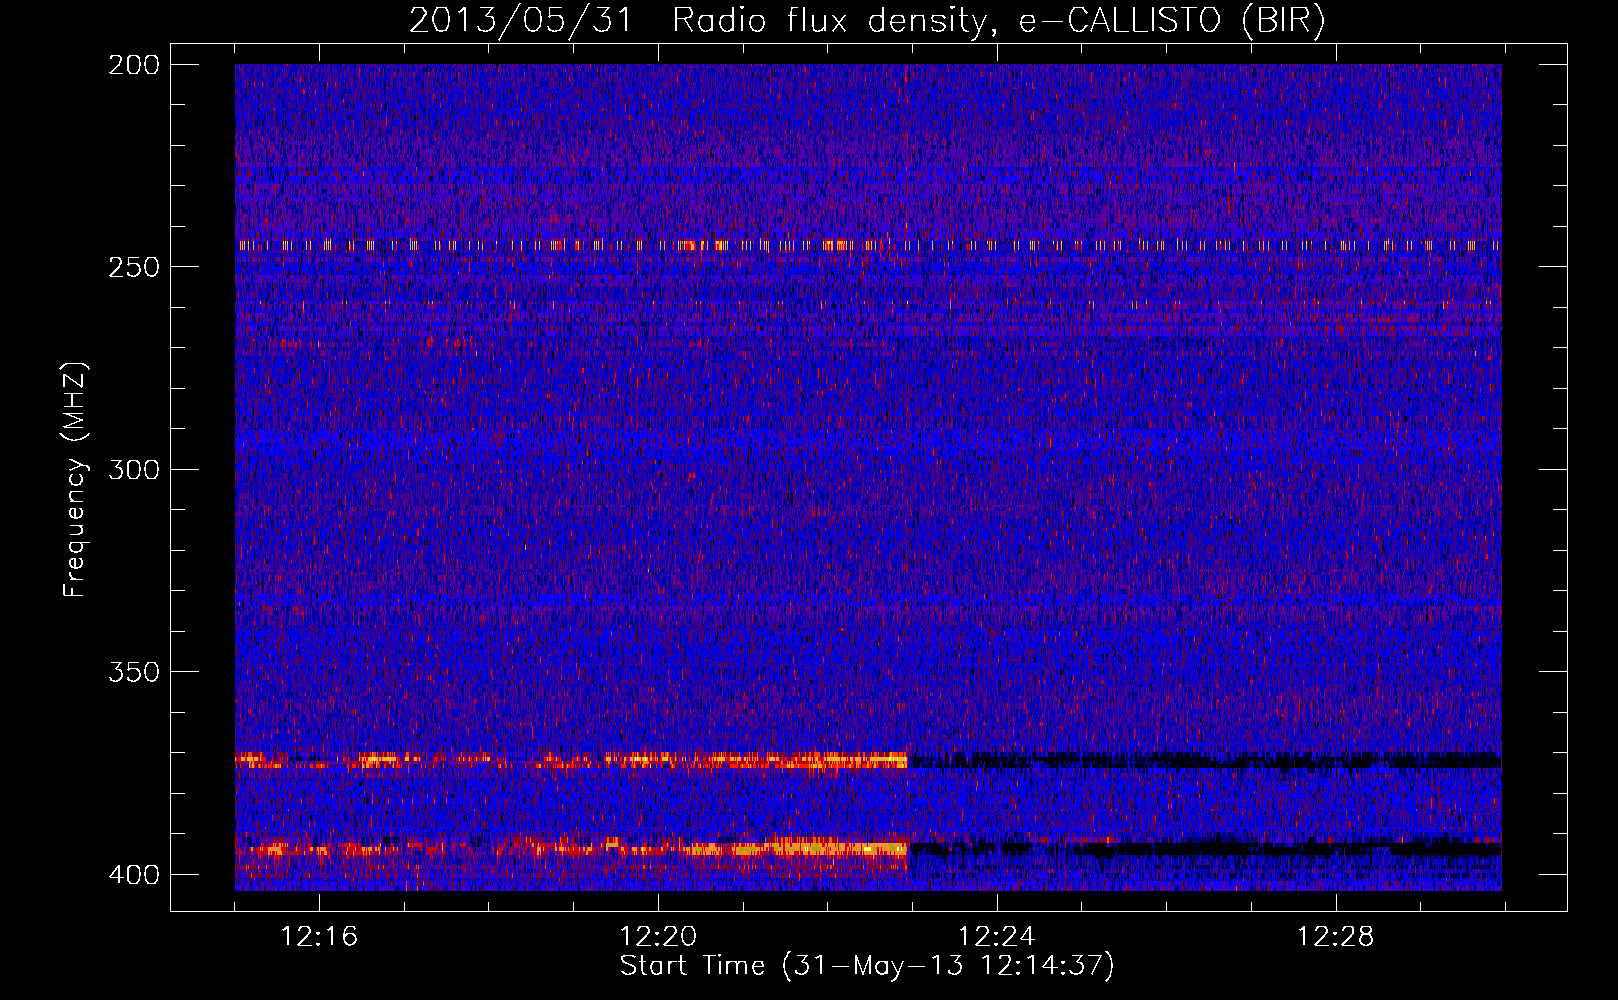Click the 12:20 time tick label
The height and width of the screenshot is (1000, 1618).
[x=658, y=937]
